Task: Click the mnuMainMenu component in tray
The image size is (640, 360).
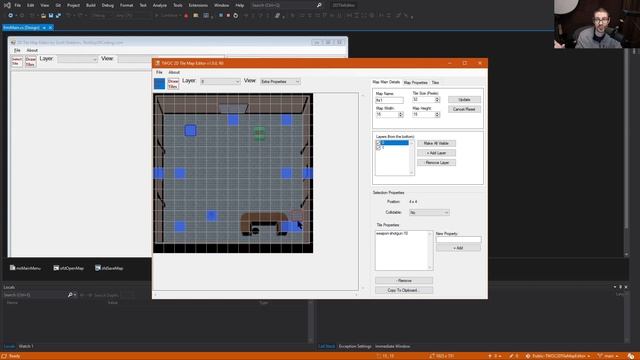Action: (25, 268)
